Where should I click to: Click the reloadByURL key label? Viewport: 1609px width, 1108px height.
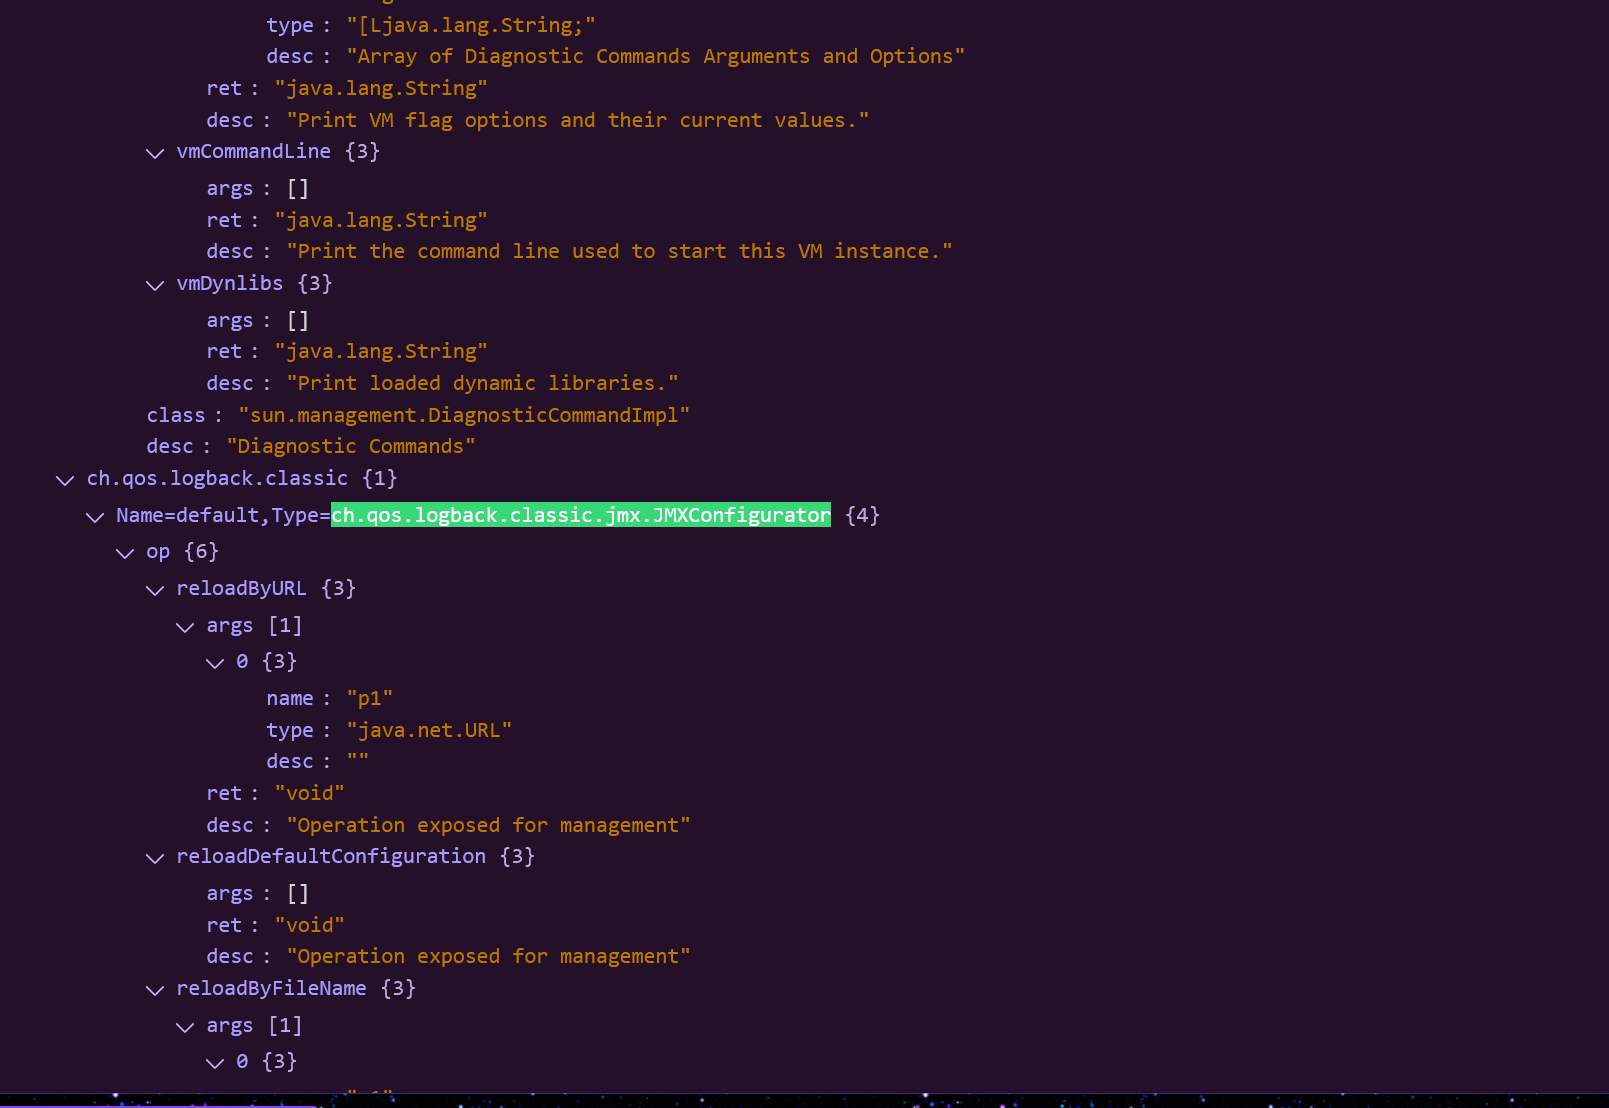(242, 588)
